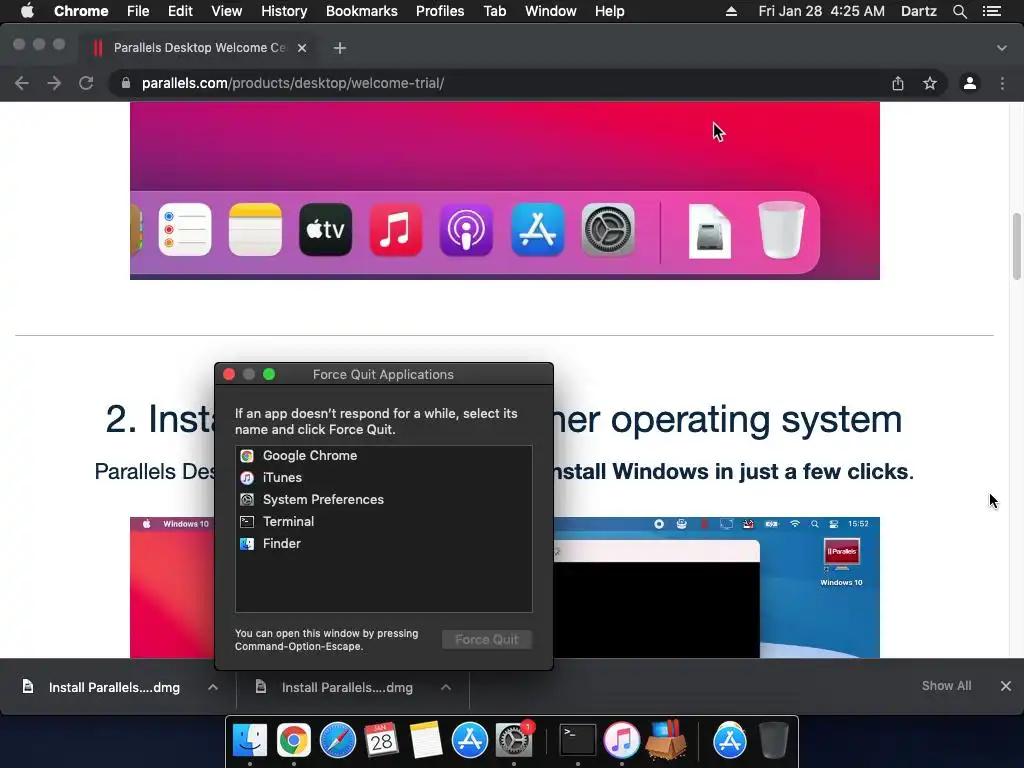View site lock information in address bar
The image size is (1024, 768).
125,83
